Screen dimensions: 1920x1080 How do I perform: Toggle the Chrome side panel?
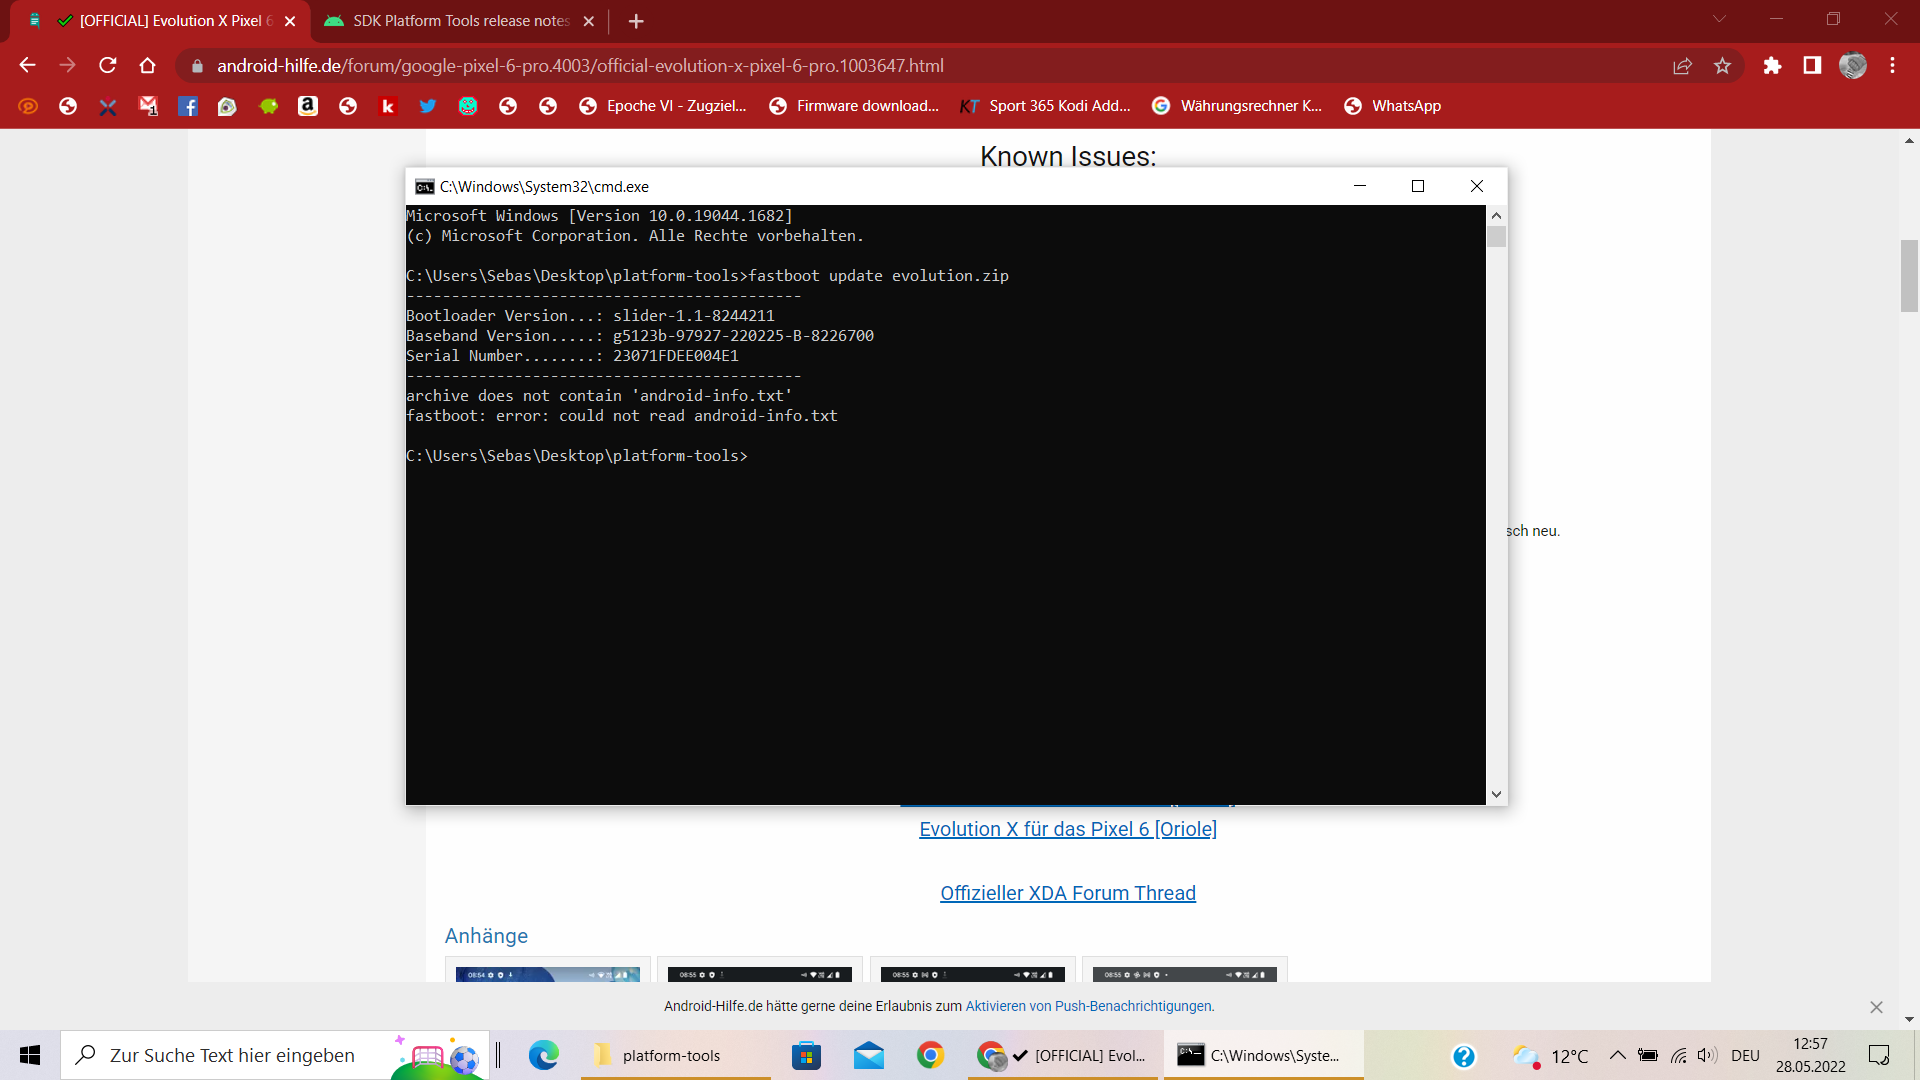[1812, 66]
